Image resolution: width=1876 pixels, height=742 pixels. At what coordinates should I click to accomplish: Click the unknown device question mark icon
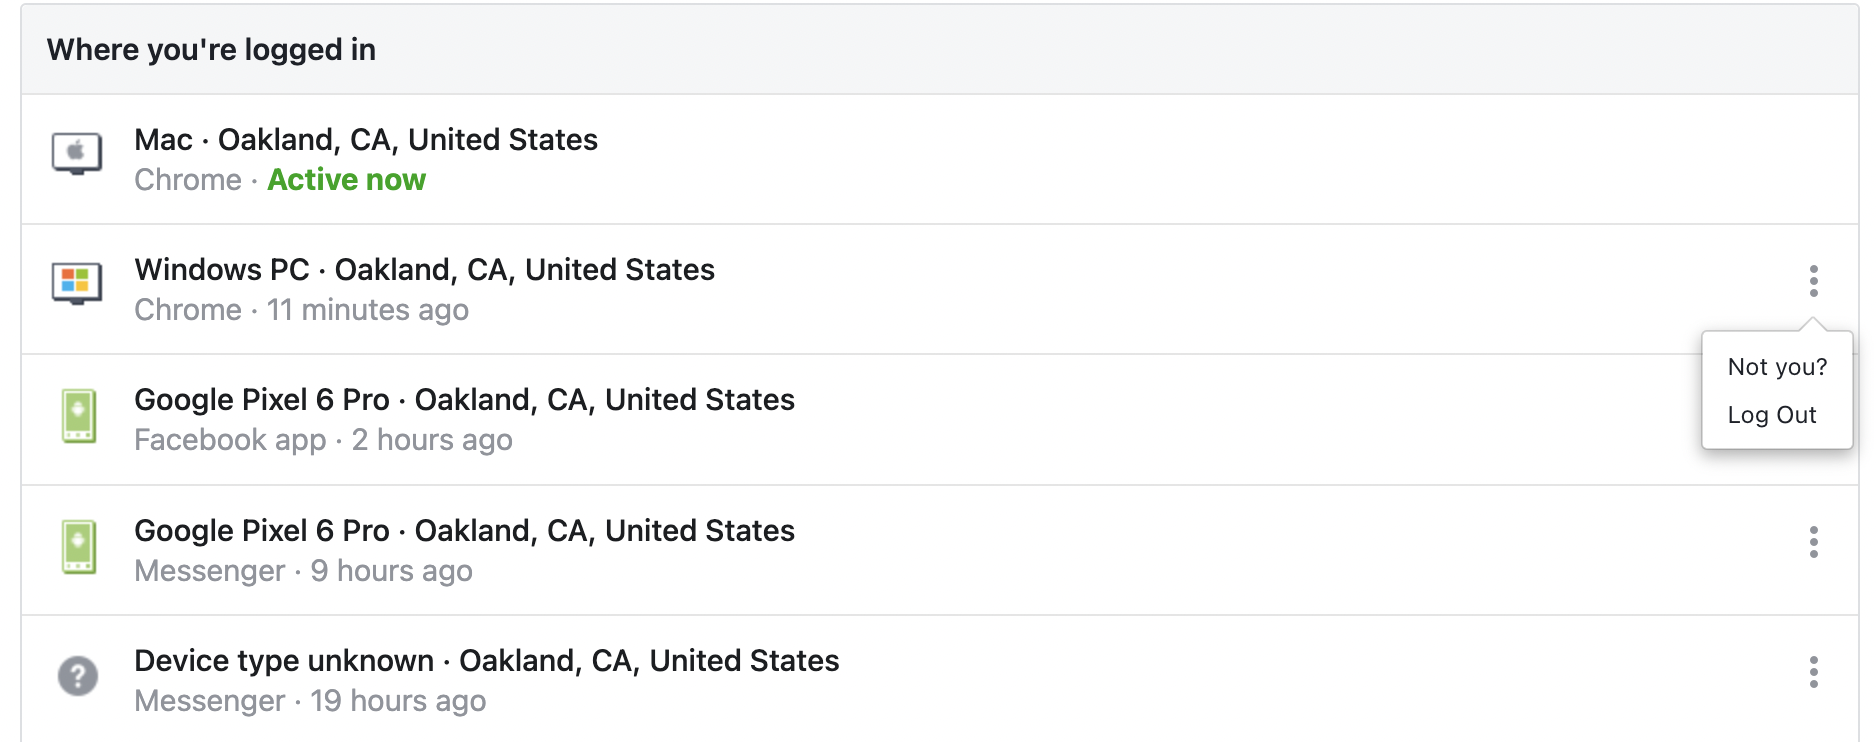(x=78, y=676)
